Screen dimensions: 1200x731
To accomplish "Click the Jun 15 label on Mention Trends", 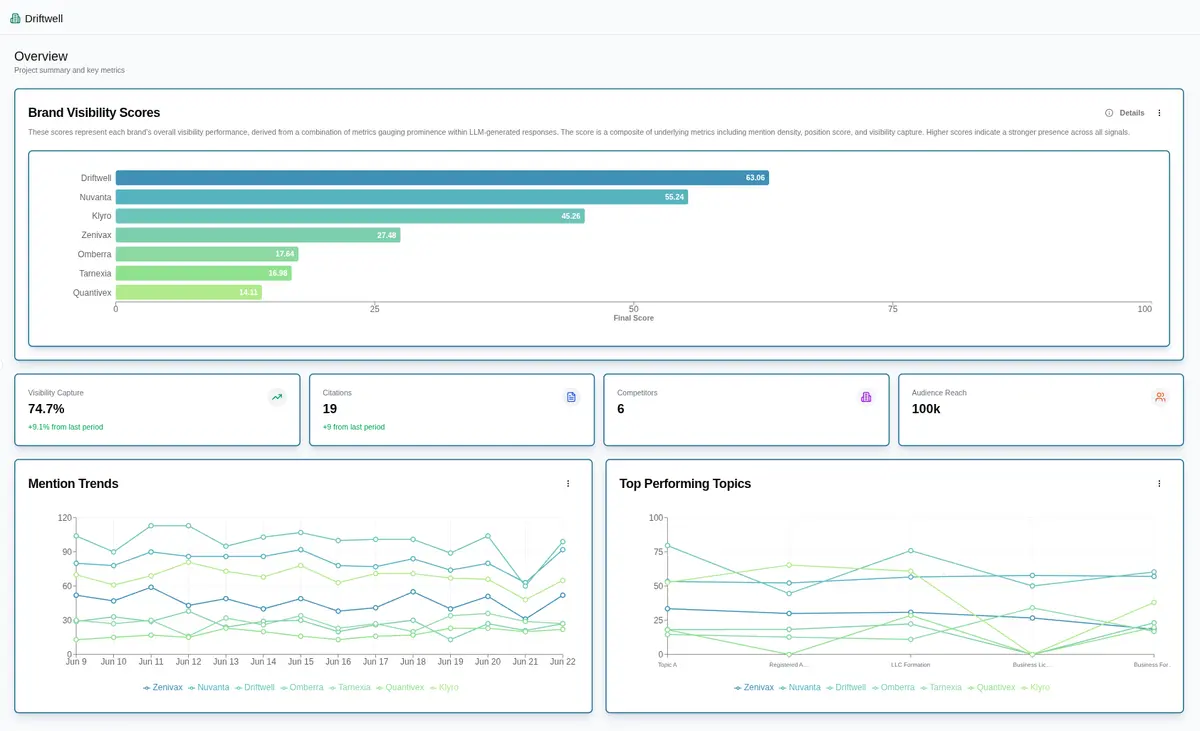I will click(x=300, y=662).
